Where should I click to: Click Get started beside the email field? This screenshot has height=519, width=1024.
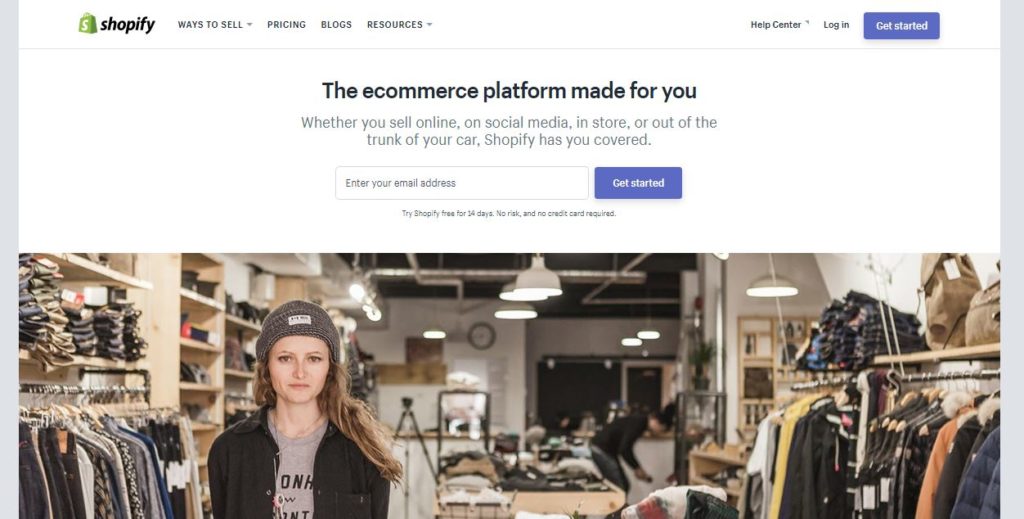coord(638,183)
